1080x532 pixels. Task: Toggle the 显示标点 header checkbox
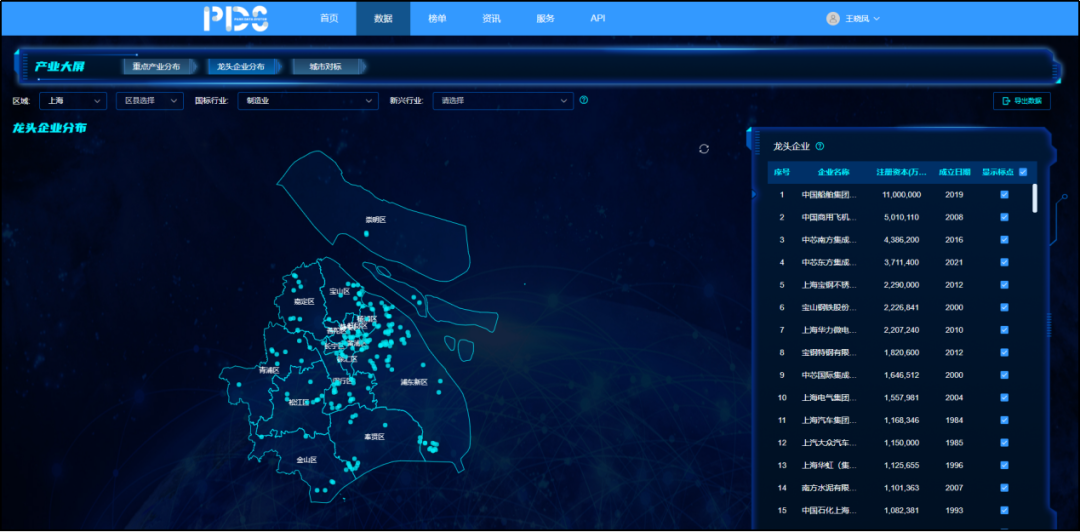(1022, 172)
